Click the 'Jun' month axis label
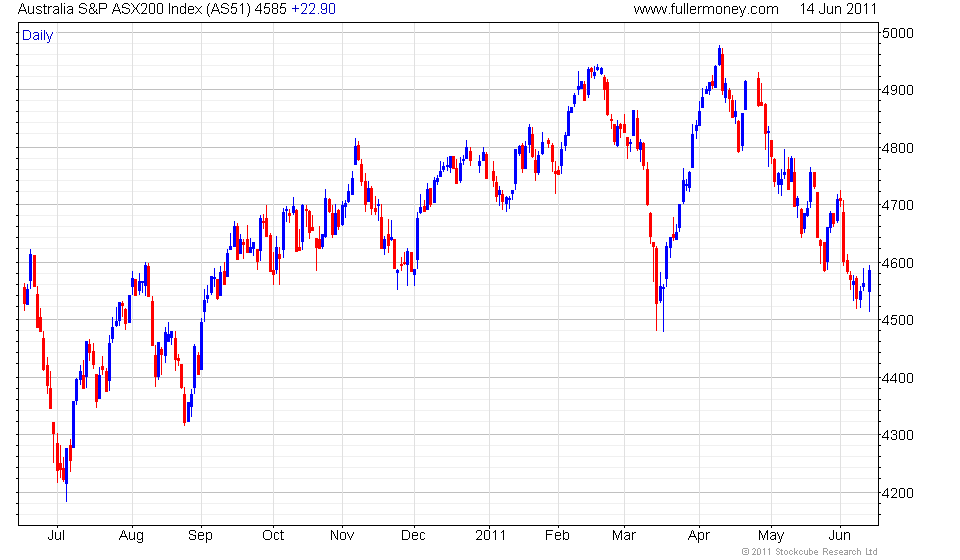This screenshot has width=960, height=560. click(x=839, y=536)
